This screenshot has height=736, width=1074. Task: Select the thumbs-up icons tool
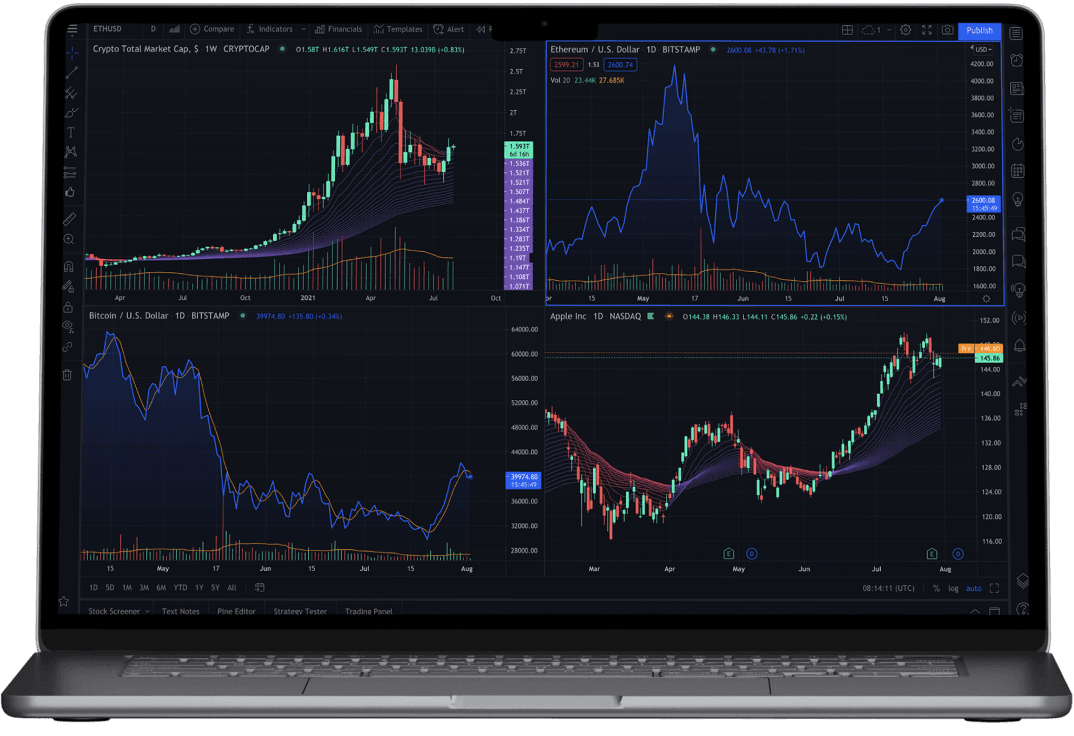pos(70,192)
